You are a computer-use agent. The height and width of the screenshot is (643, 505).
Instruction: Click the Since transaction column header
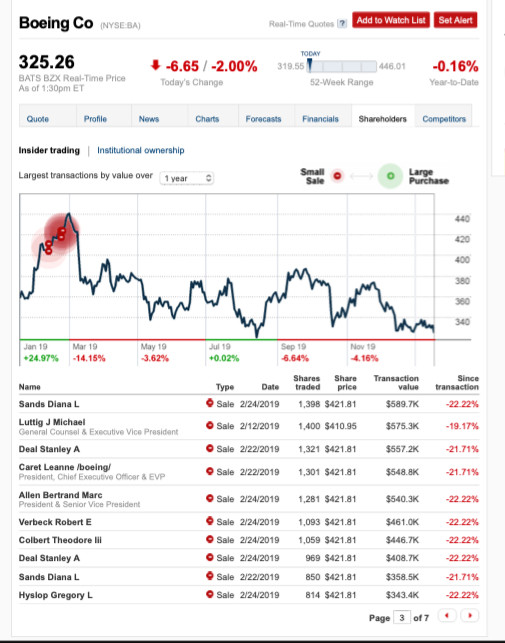coord(457,383)
